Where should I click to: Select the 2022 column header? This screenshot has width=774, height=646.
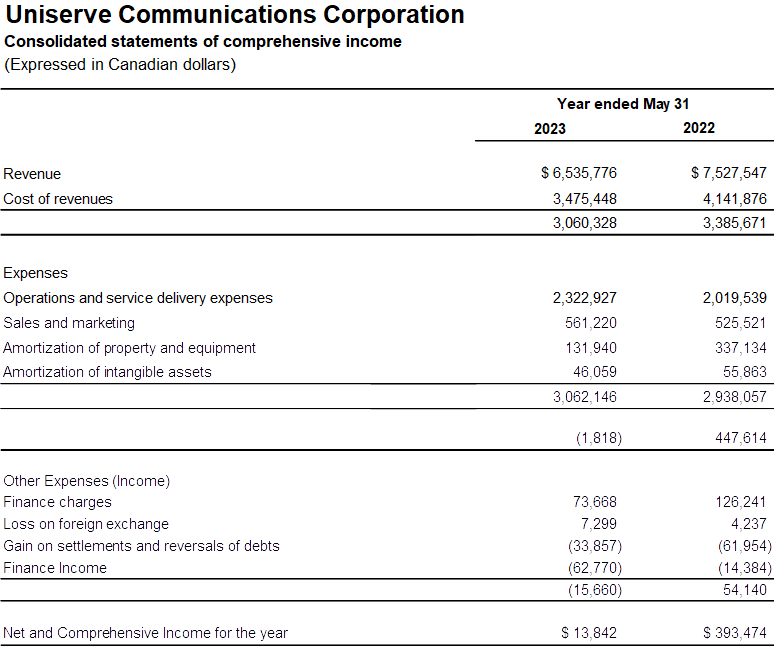698,128
